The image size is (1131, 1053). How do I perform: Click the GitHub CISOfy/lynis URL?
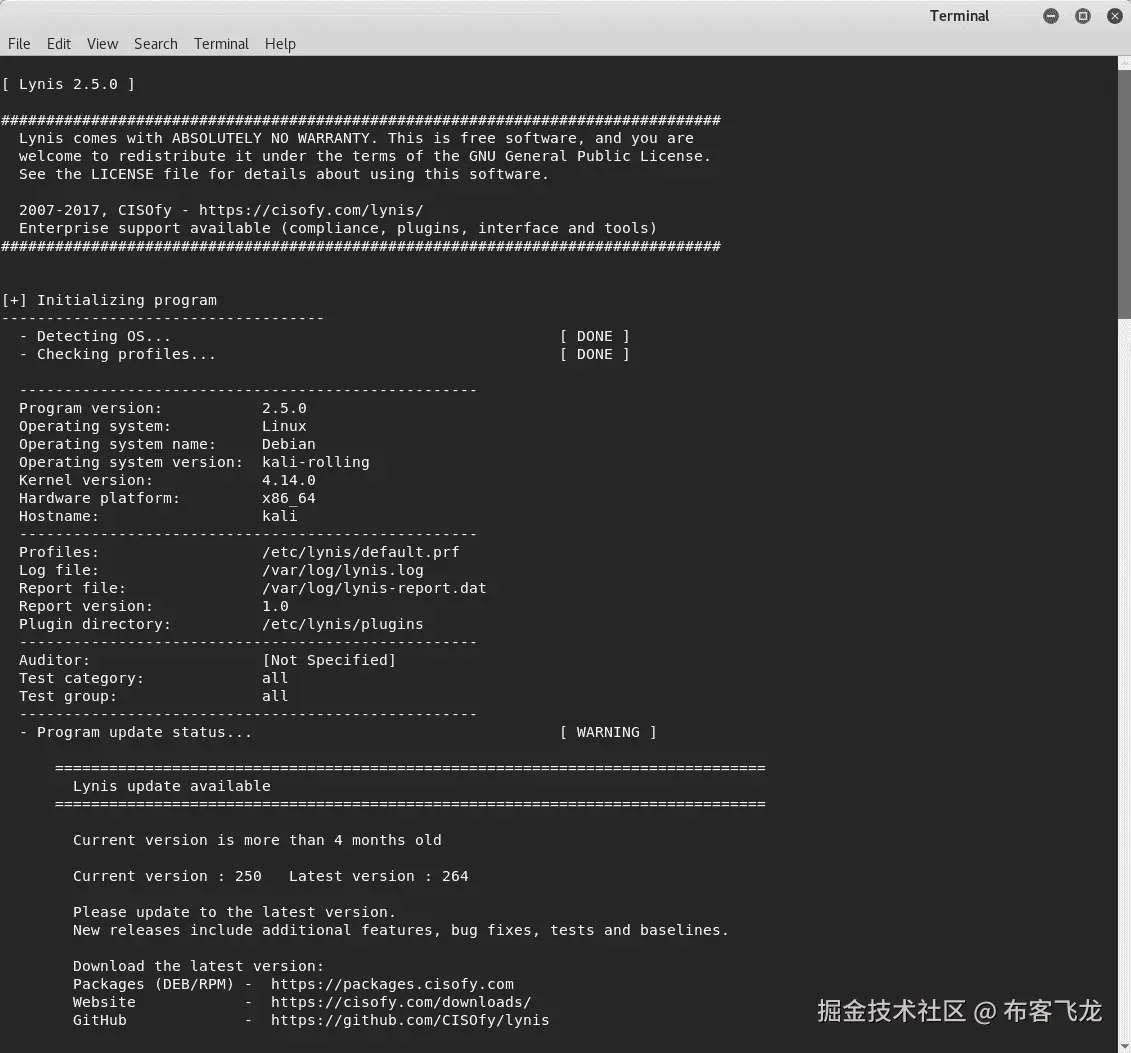[x=410, y=1020]
